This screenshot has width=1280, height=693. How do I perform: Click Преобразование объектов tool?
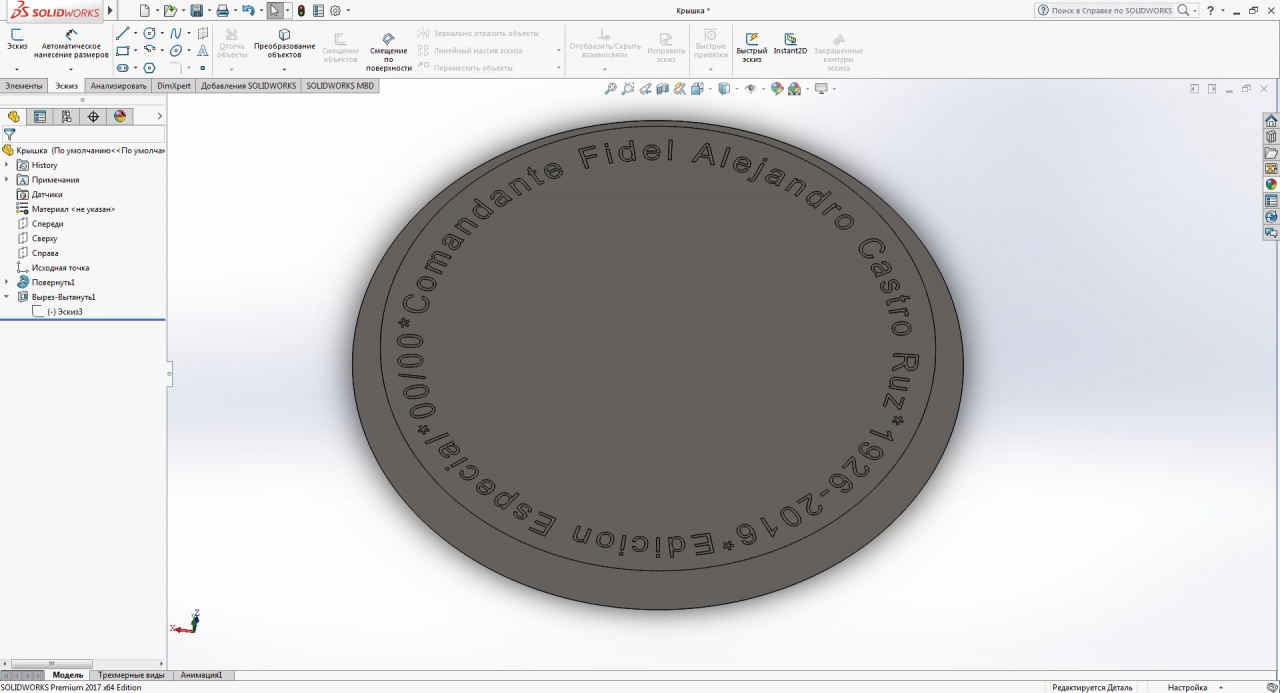tap(284, 43)
